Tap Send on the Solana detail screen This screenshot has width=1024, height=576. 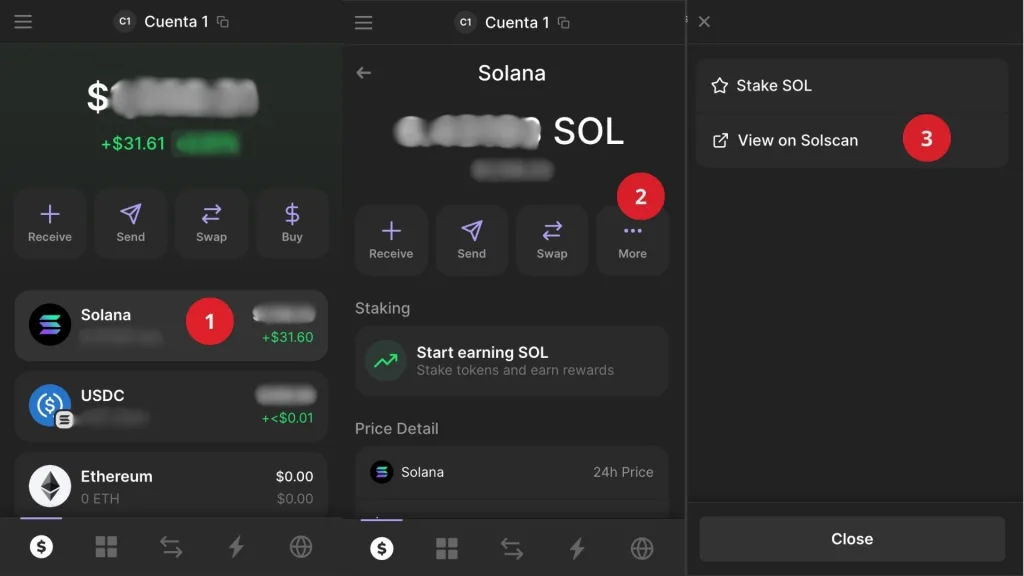tap(472, 240)
